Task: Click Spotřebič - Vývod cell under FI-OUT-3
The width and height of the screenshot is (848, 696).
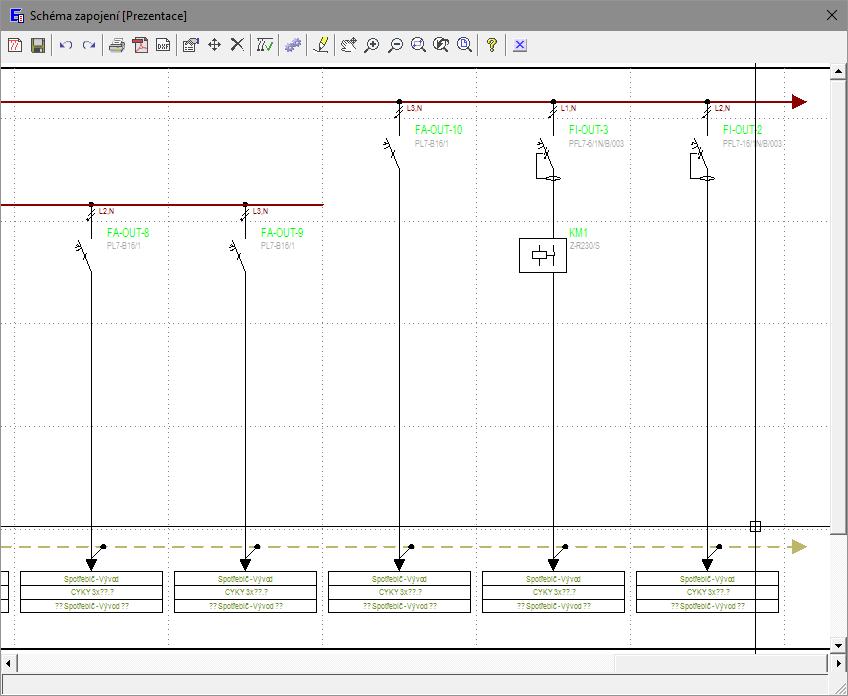Action: [553, 579]
